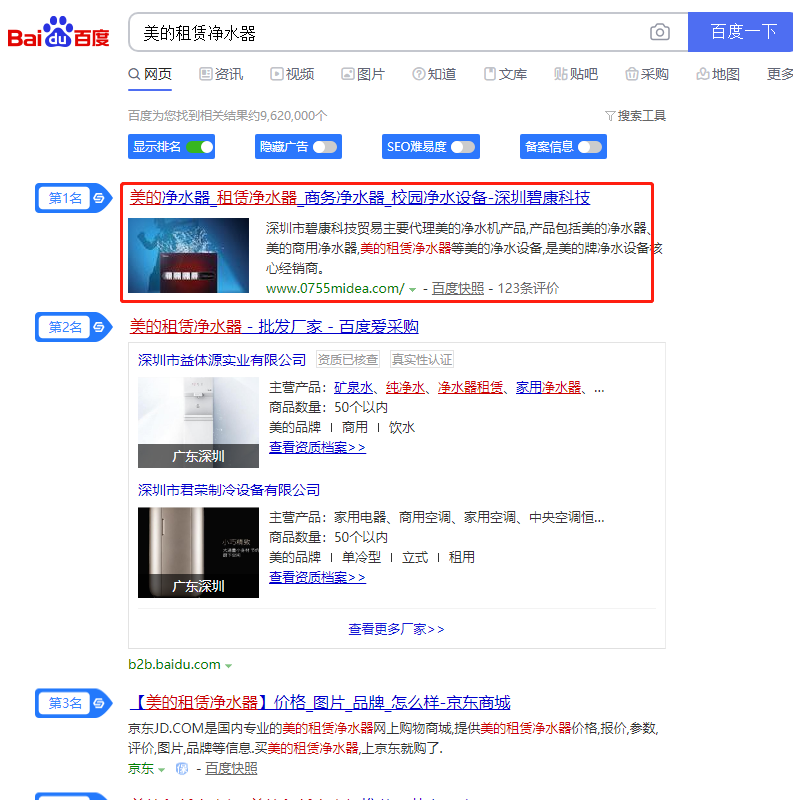The height and width of the screenshot is (800, 793).
Task: Open the b2b.baidu.com source link
Action: point(174,665)
